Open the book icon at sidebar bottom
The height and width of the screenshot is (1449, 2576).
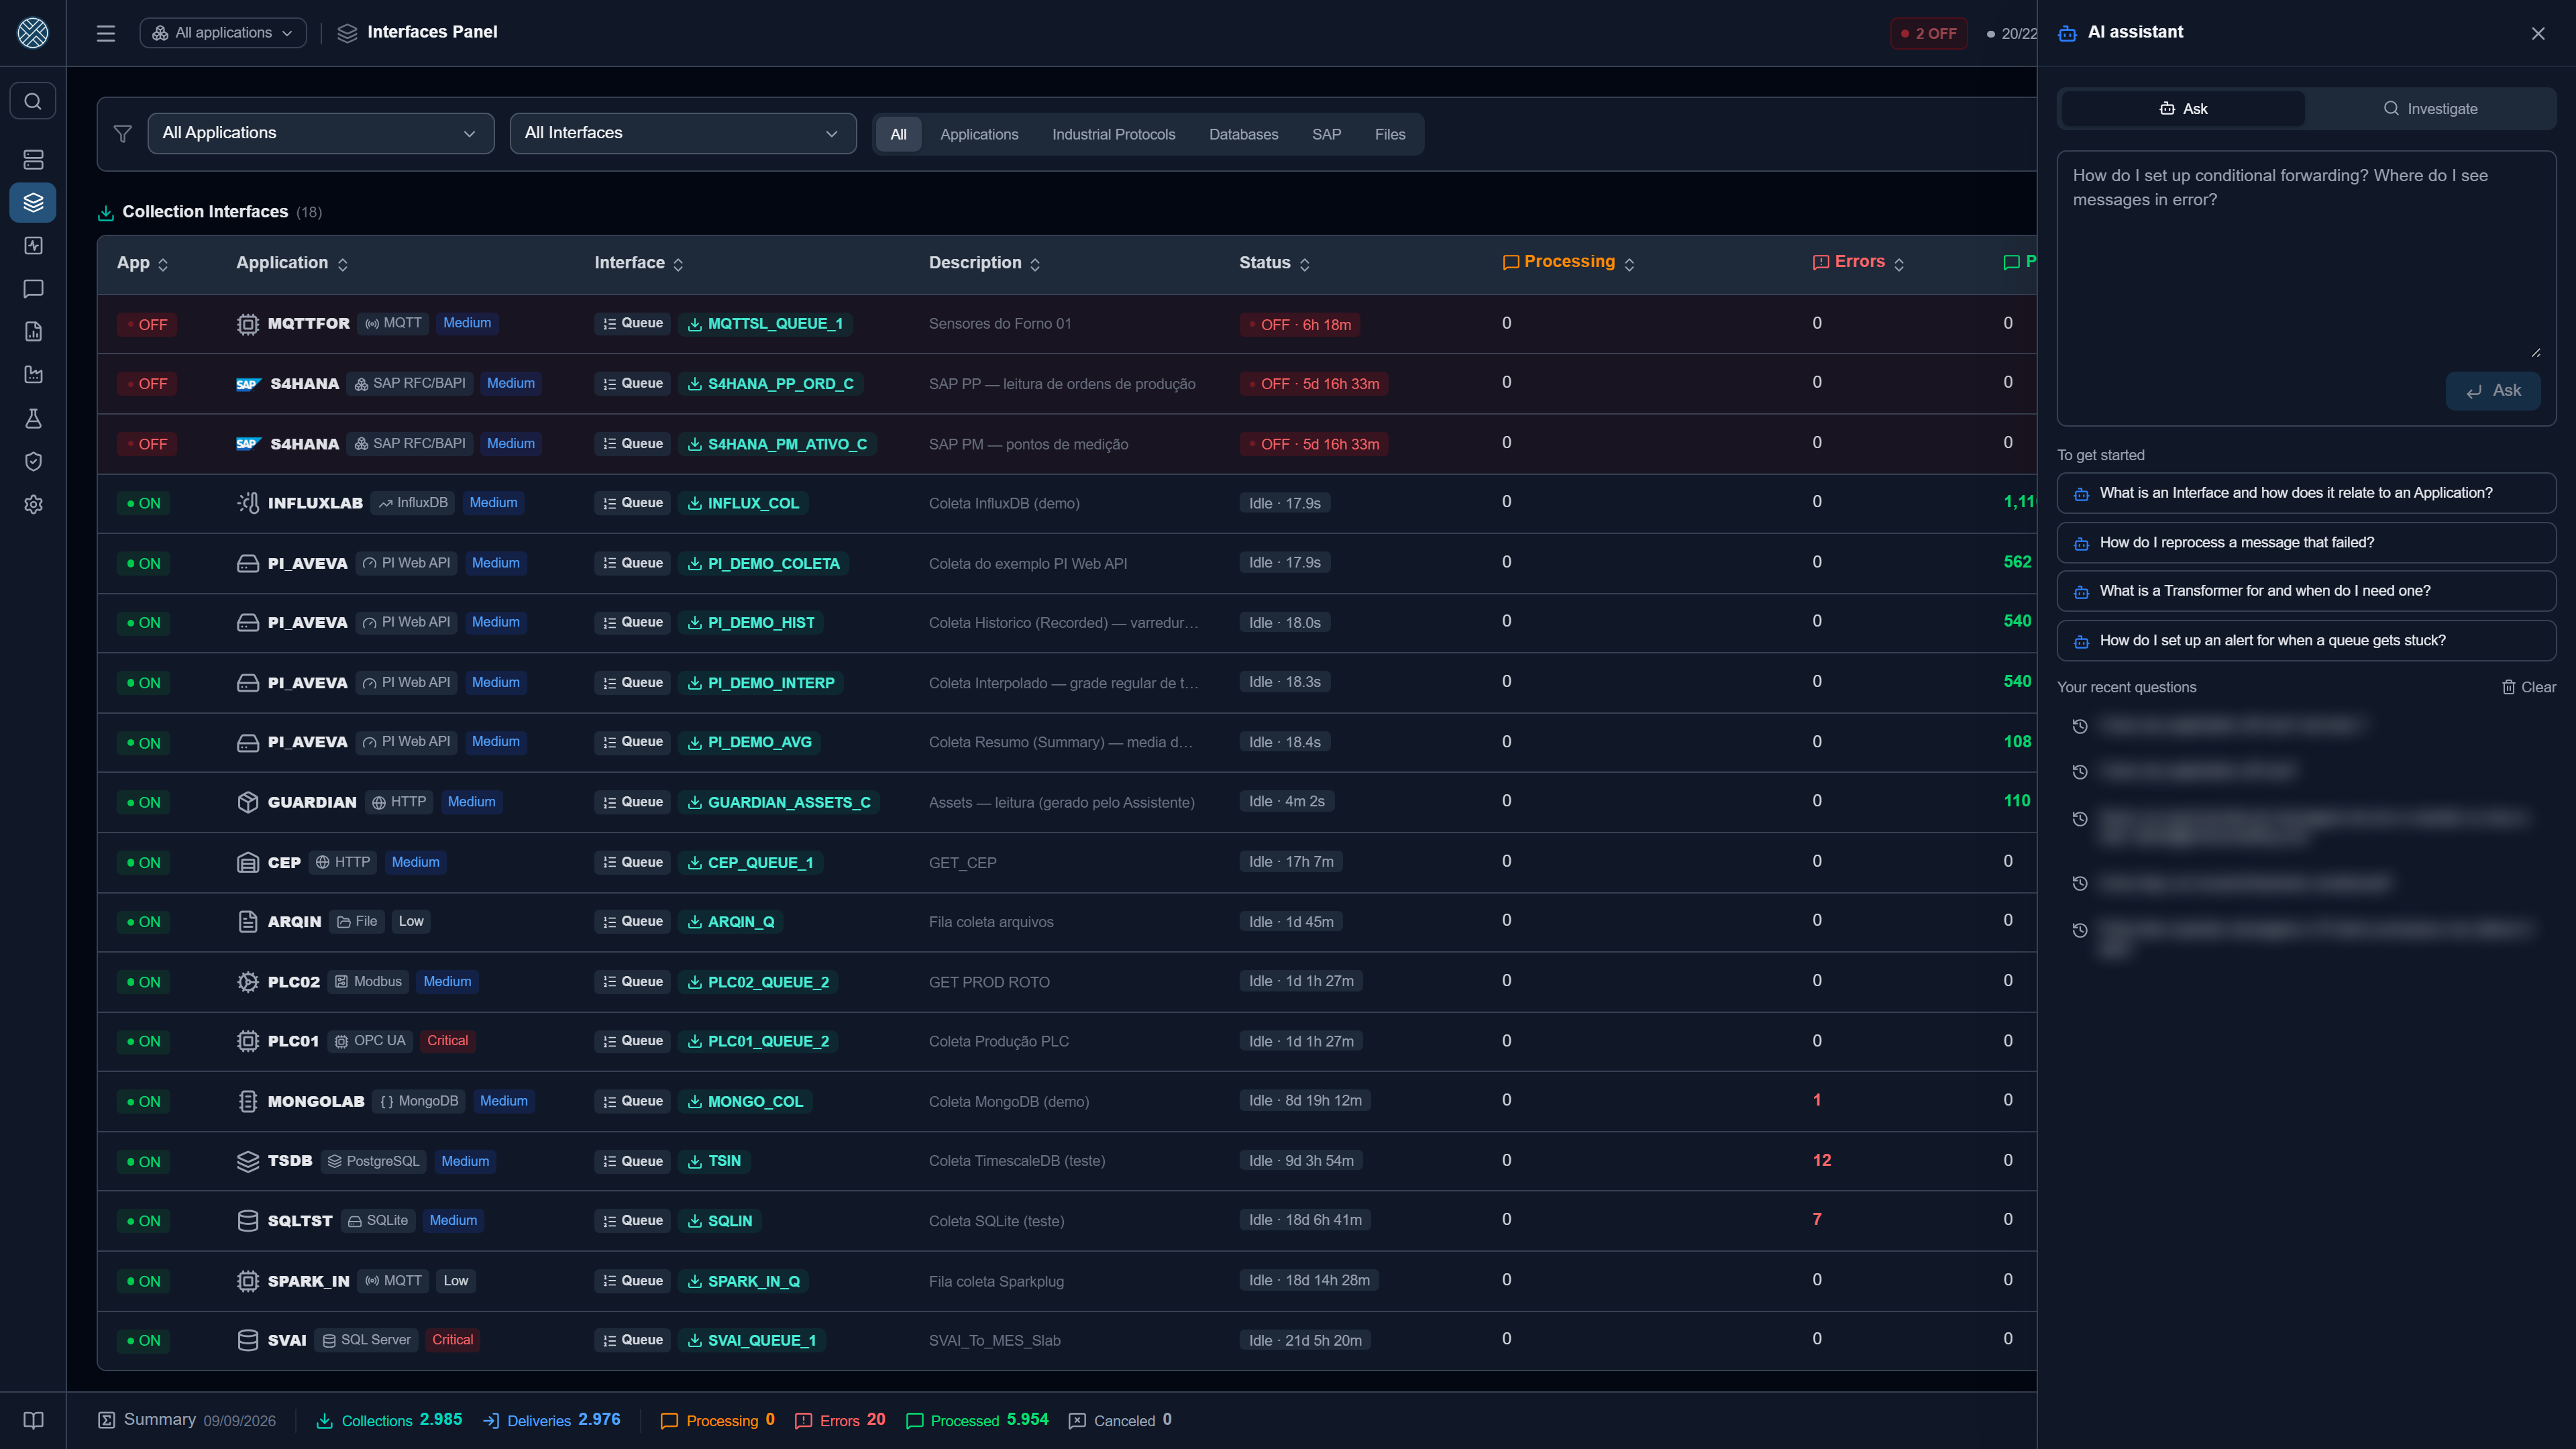pyautogui.click(x=33, y=1420)
